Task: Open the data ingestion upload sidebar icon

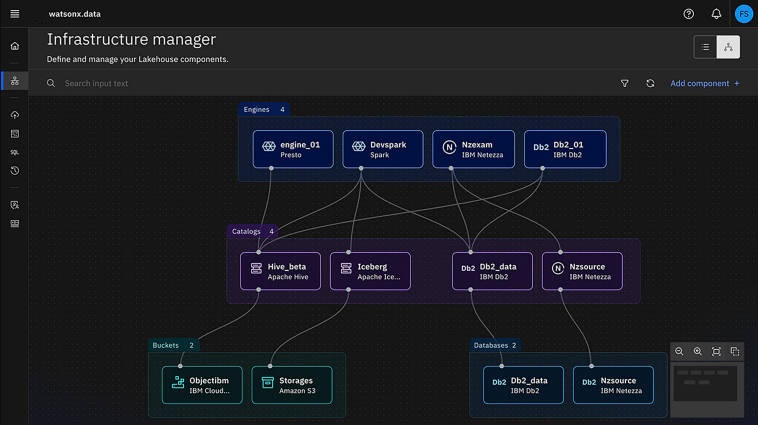Action: (15, 115)
